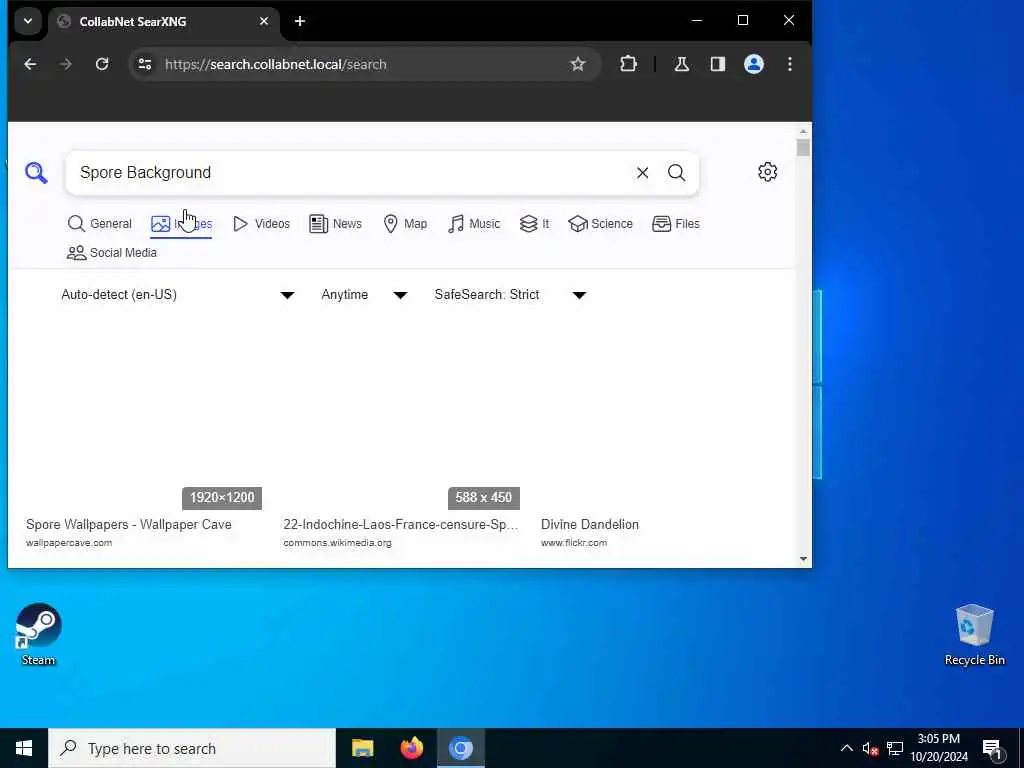Clear the search query with the X
Screen dimensions: 1024x768
[x=643, y=172]
